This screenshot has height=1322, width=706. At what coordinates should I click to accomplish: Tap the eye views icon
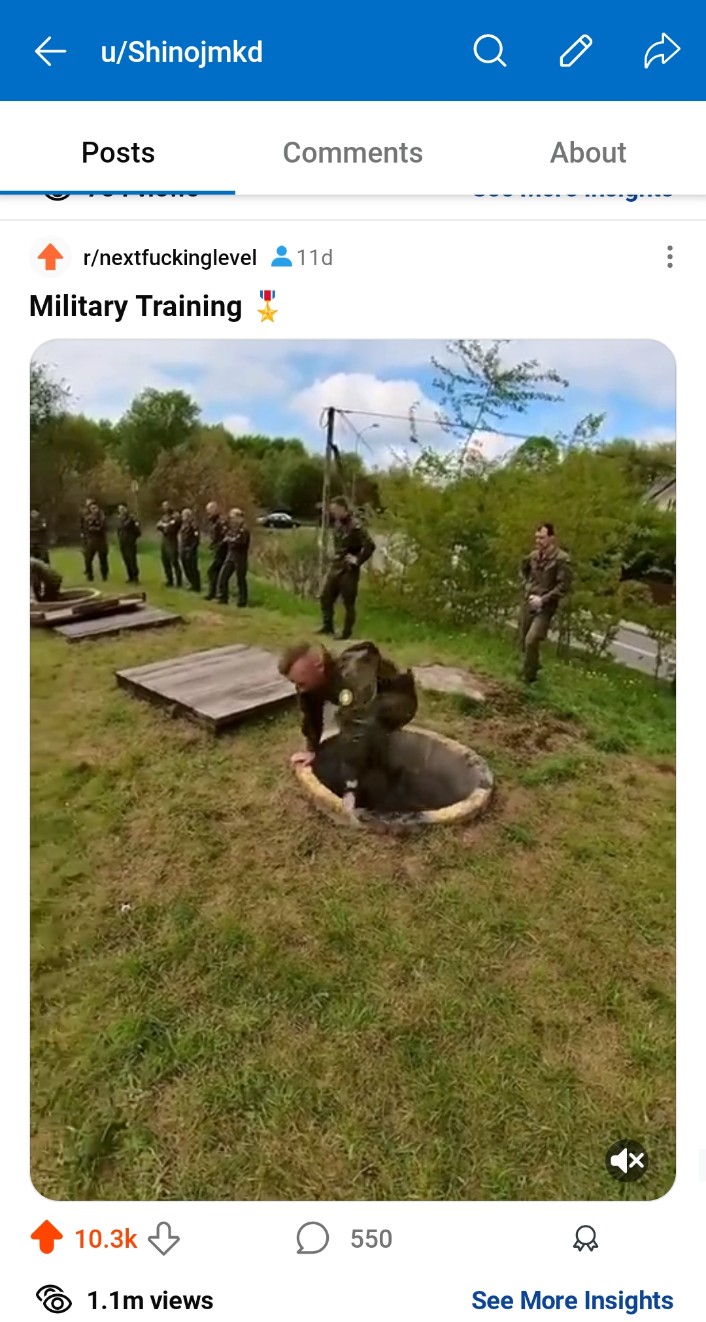pyautogui.click(x=54, y=1300)
